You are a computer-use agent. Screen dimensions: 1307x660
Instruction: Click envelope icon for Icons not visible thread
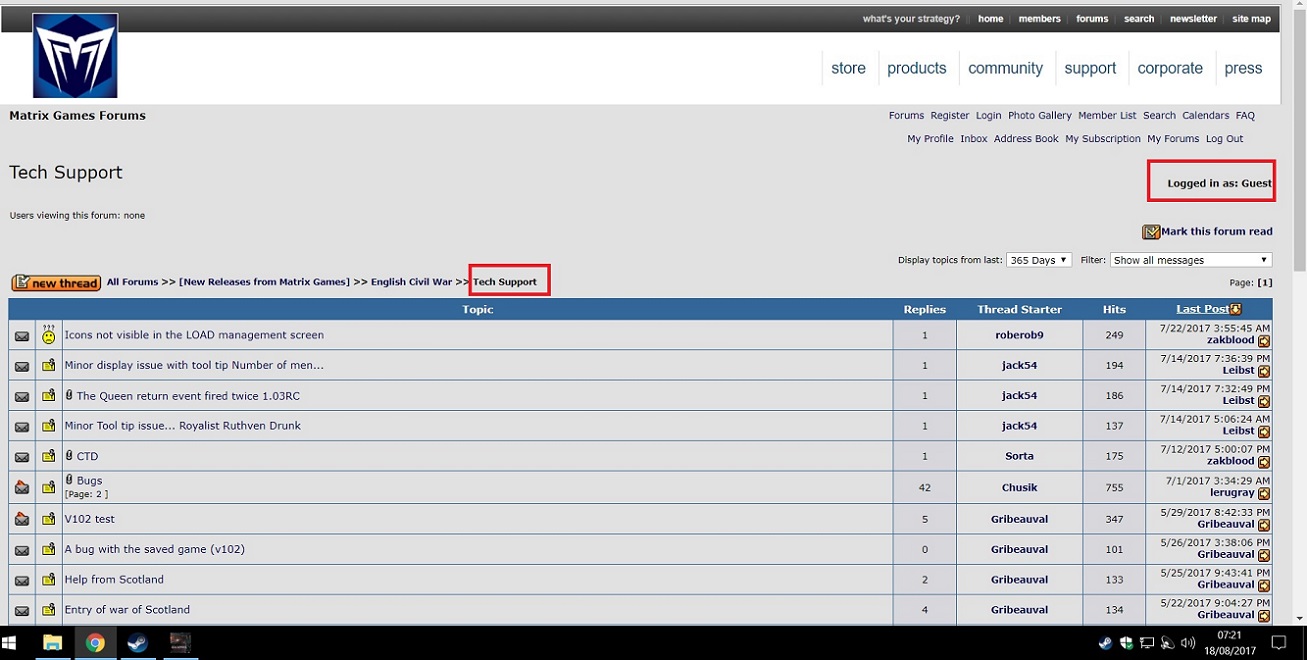22,337
